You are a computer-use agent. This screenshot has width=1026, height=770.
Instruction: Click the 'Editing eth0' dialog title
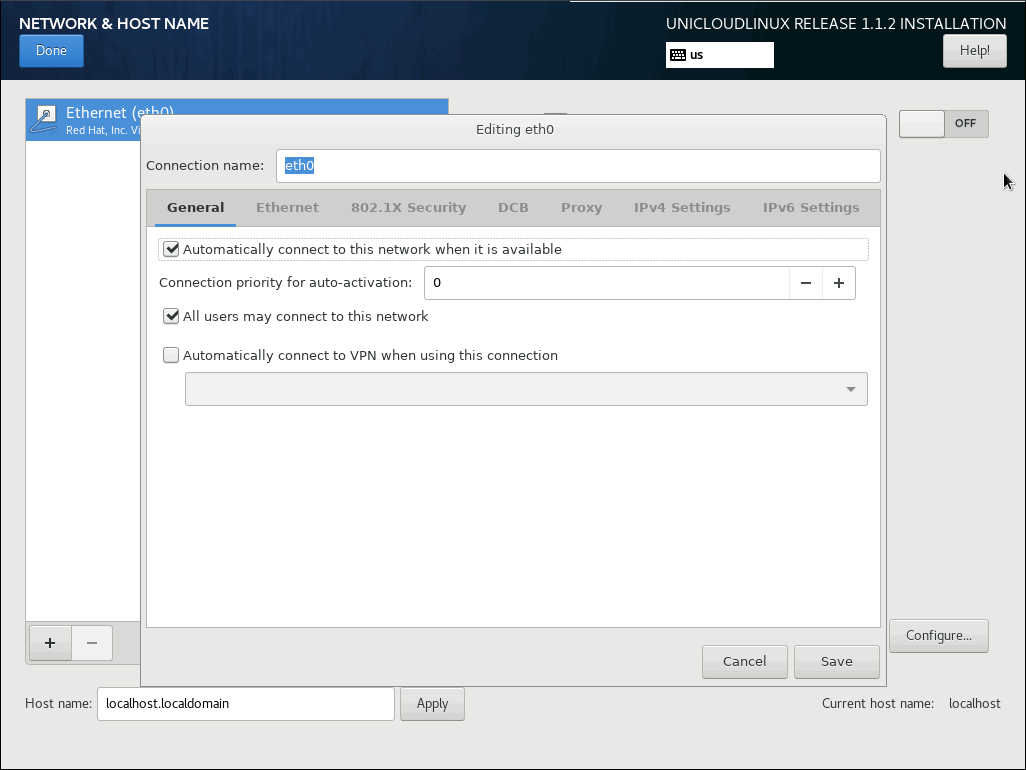(x=515, y=130)
